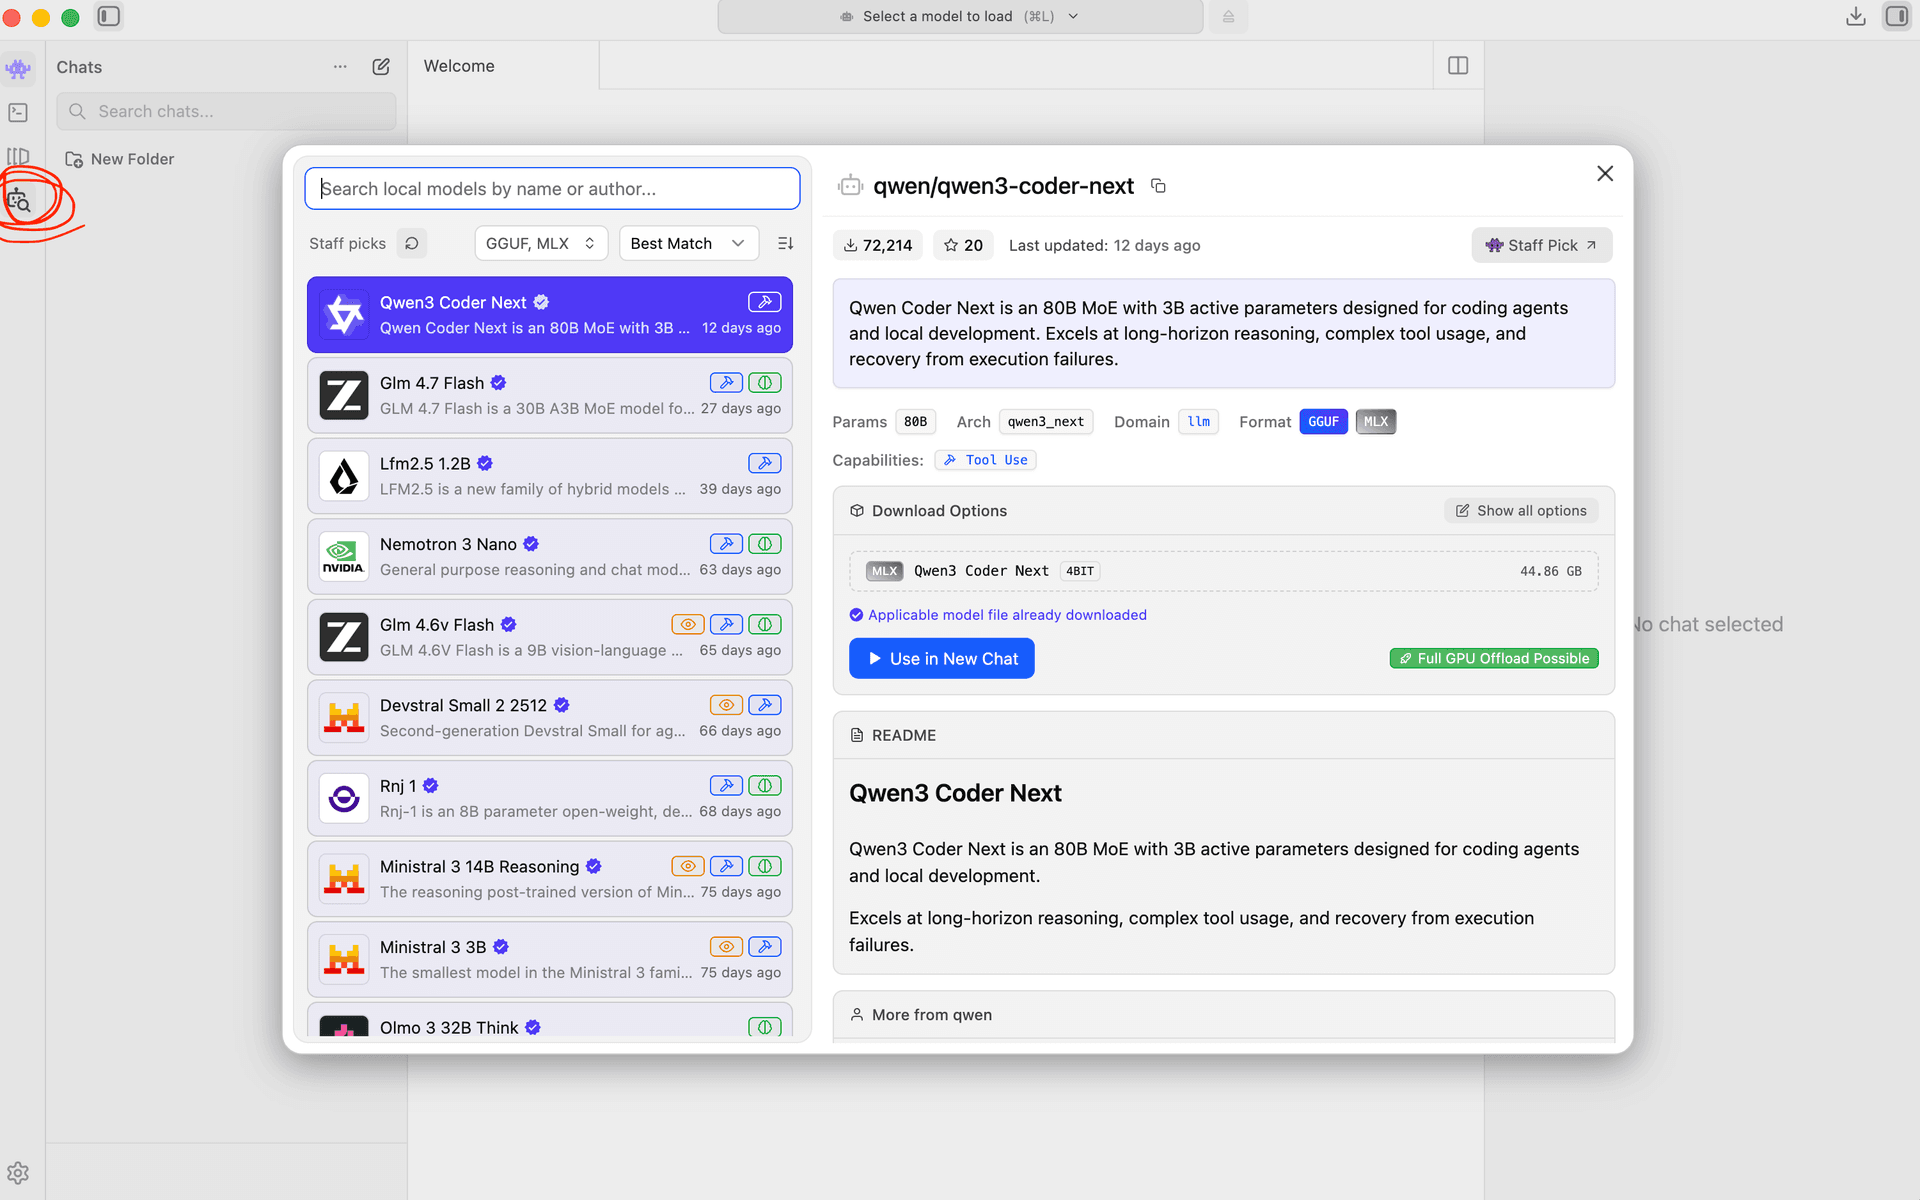Screen dimensions: 1920x1200
Task: Close the model search dialog
Action: point(1605,174)
